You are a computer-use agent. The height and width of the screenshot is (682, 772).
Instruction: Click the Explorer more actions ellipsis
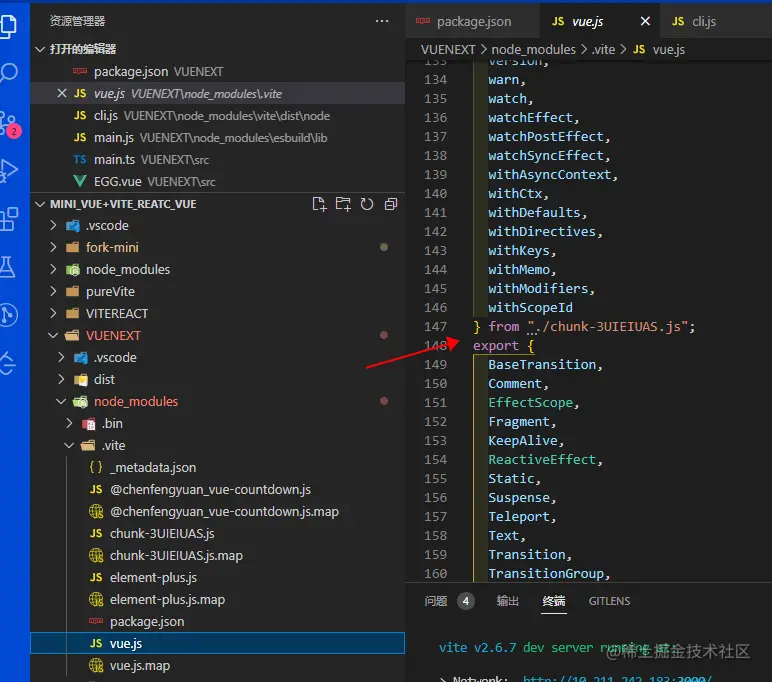(x=382, y=21)
